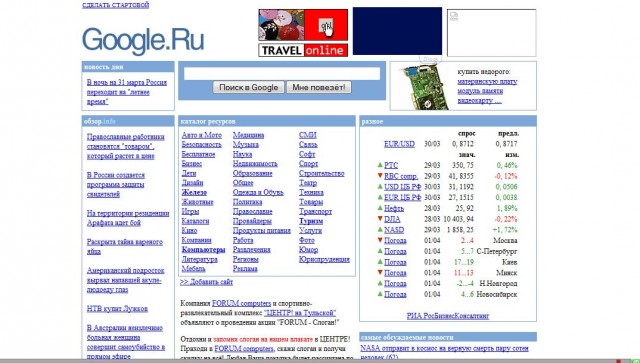Open 'СМИ' catalog category
Screen dimensions: 640x363
[x=308, y=135]
